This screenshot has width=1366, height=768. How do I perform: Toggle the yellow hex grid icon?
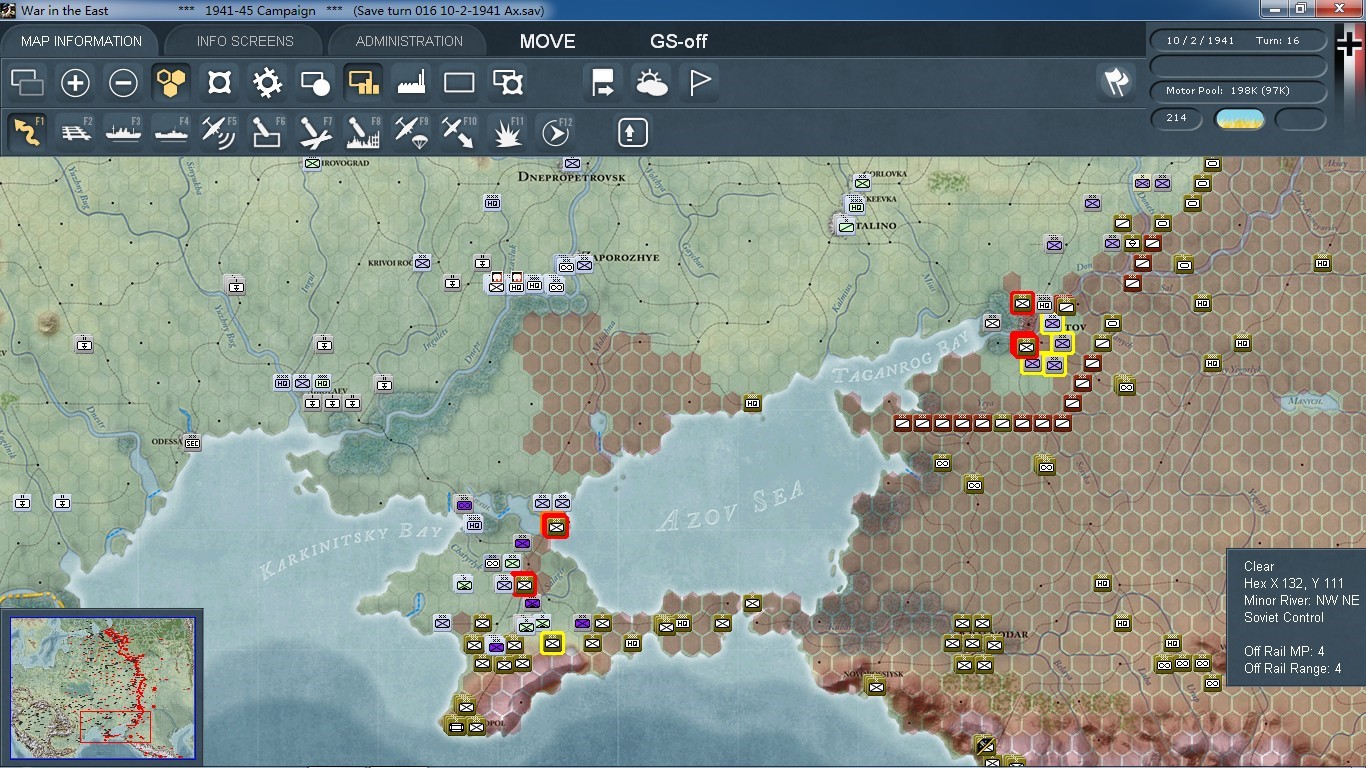pyautogui.click(x=171, y=83)
